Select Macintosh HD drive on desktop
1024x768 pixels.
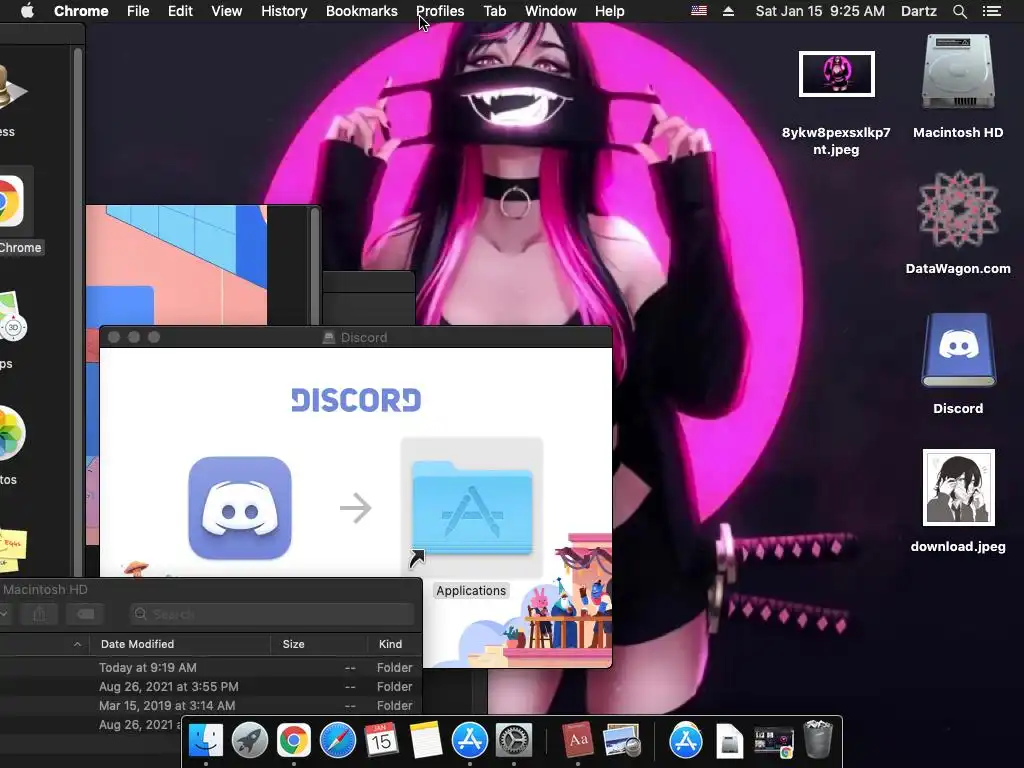coord(958,72)
